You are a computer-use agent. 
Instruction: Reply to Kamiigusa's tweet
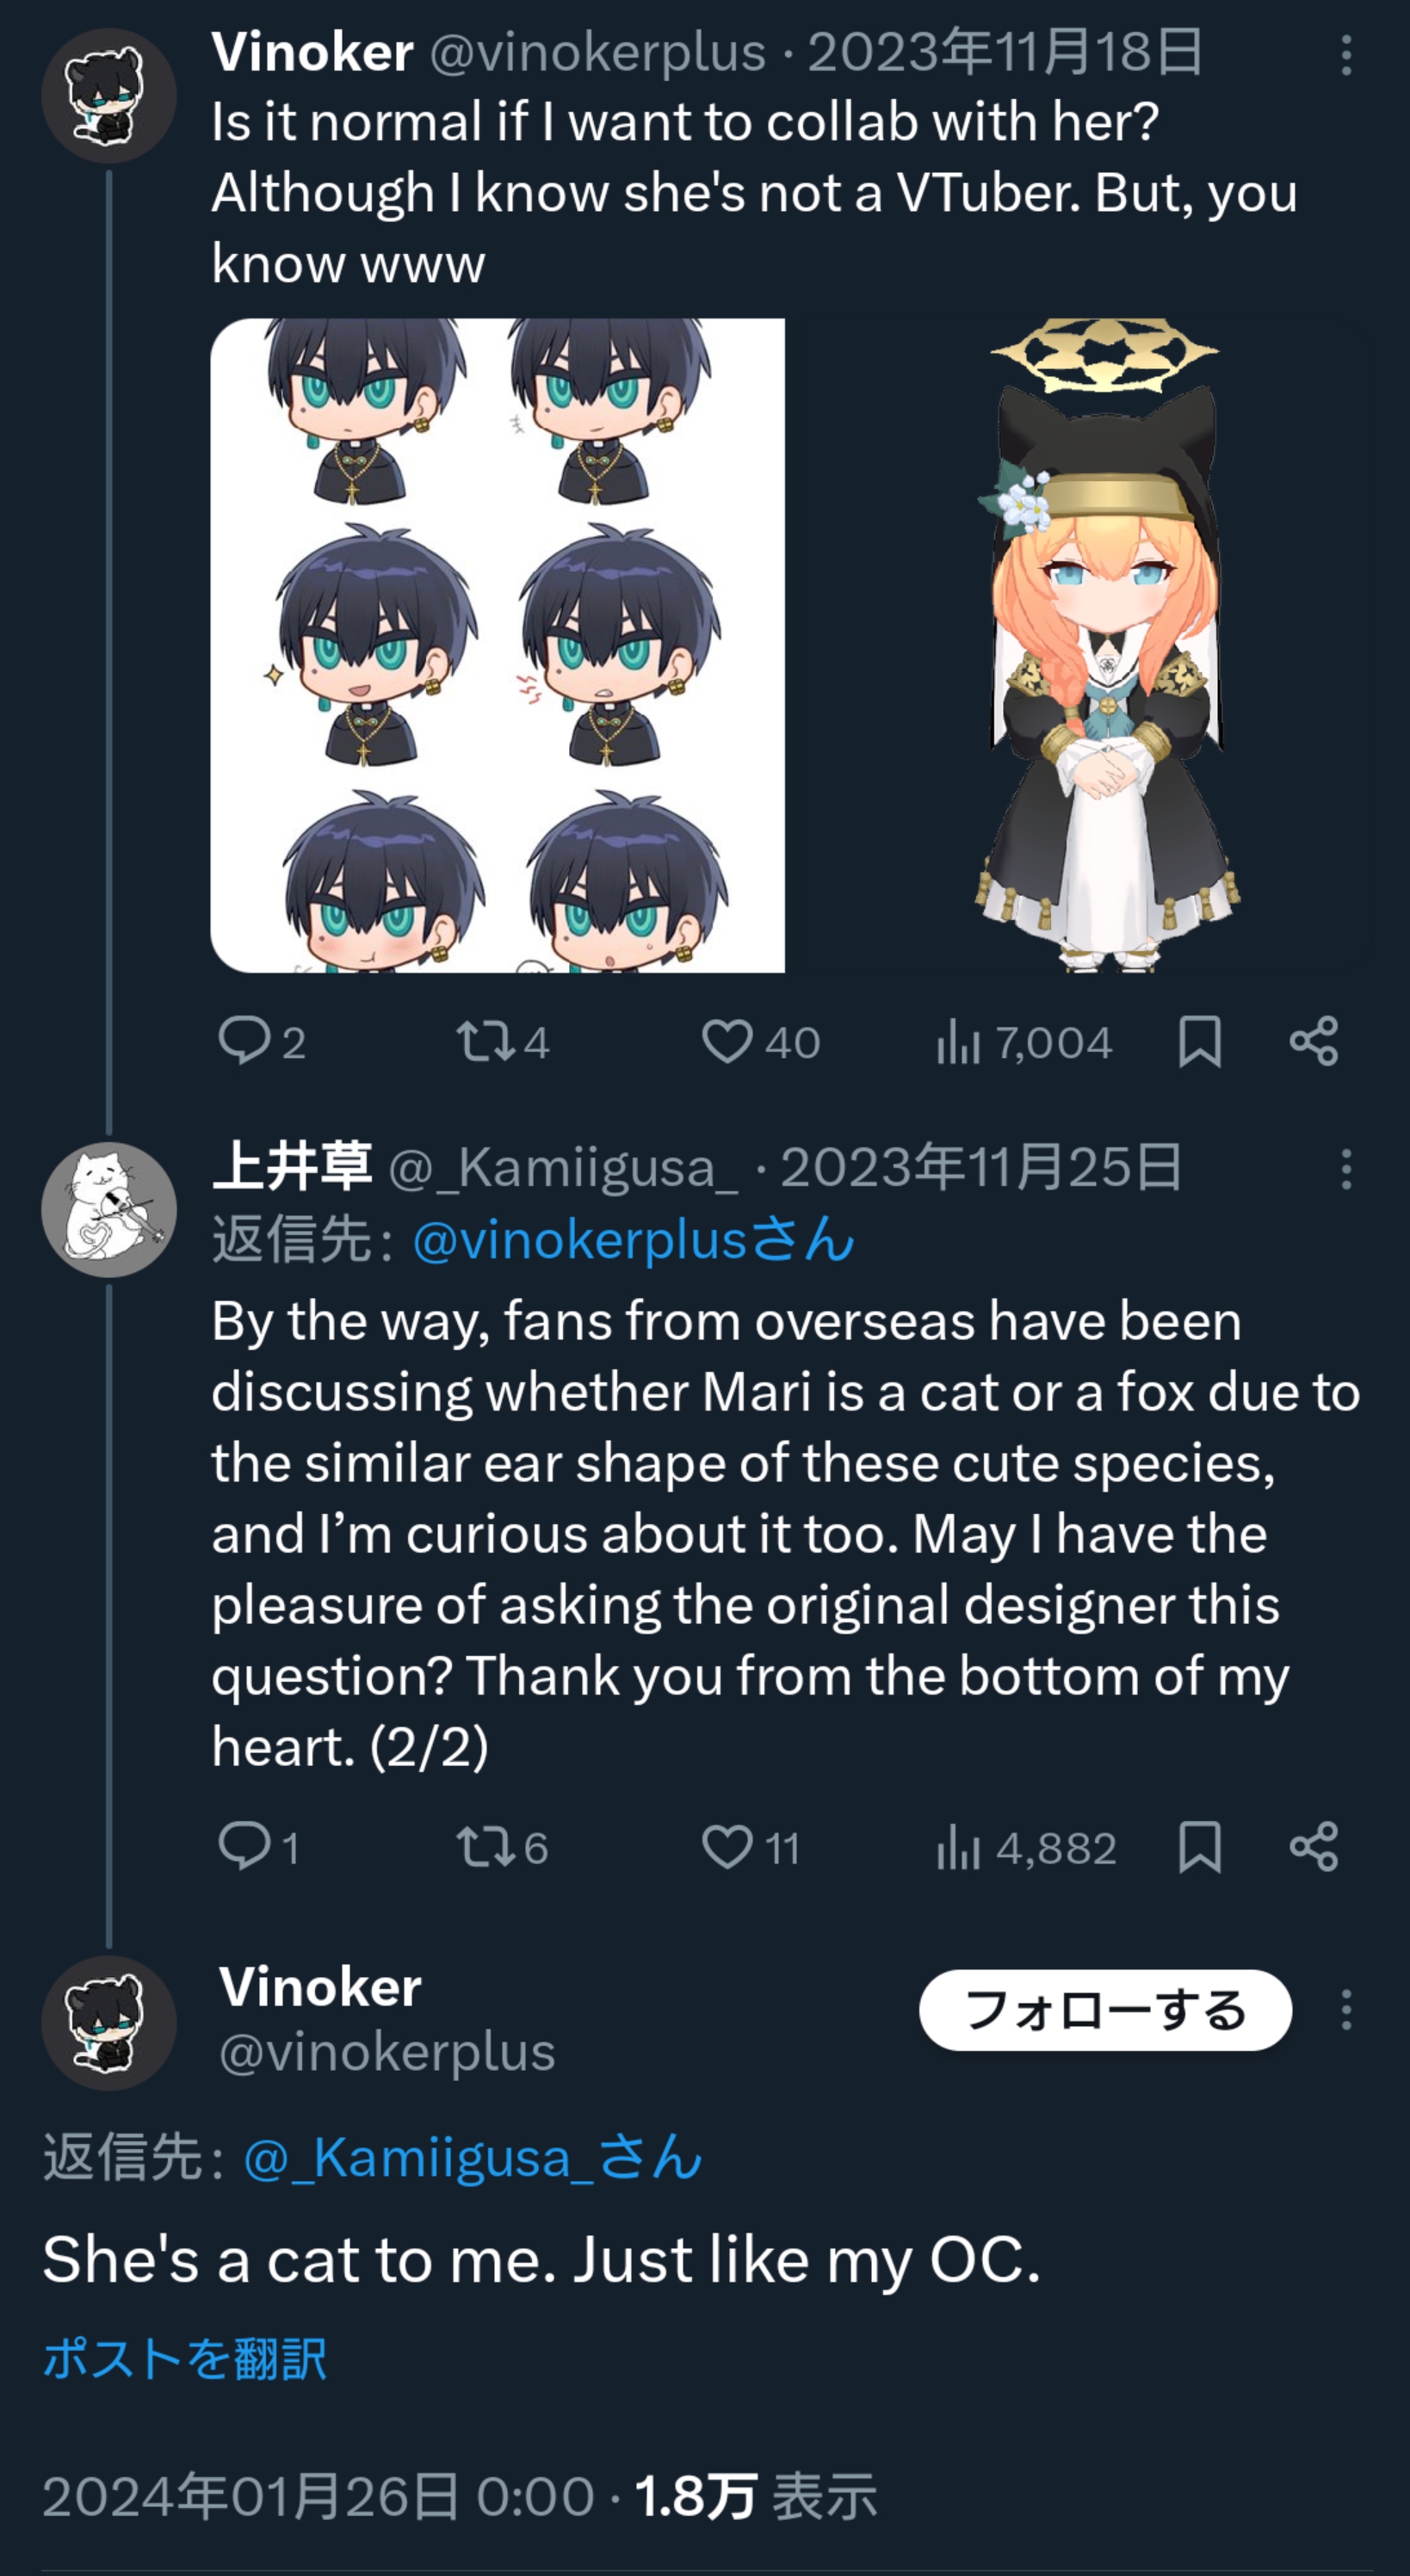tap(245, 1846)
